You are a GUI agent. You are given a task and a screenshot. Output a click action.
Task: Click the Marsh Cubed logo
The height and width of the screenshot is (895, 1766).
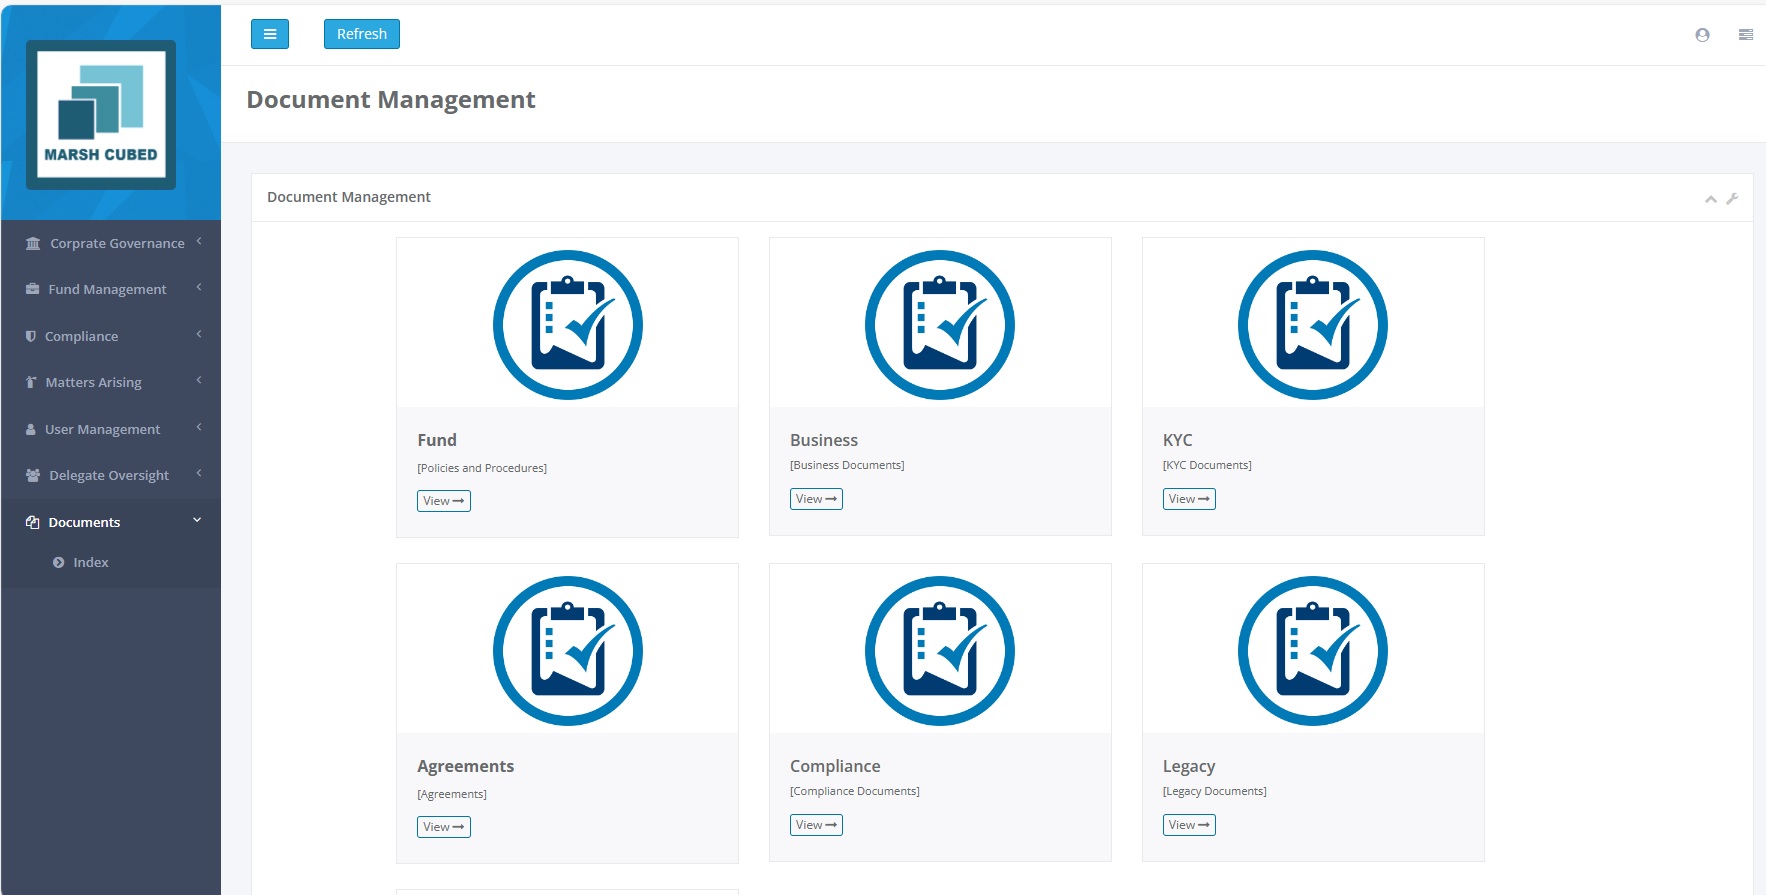(x=101, y=115)
